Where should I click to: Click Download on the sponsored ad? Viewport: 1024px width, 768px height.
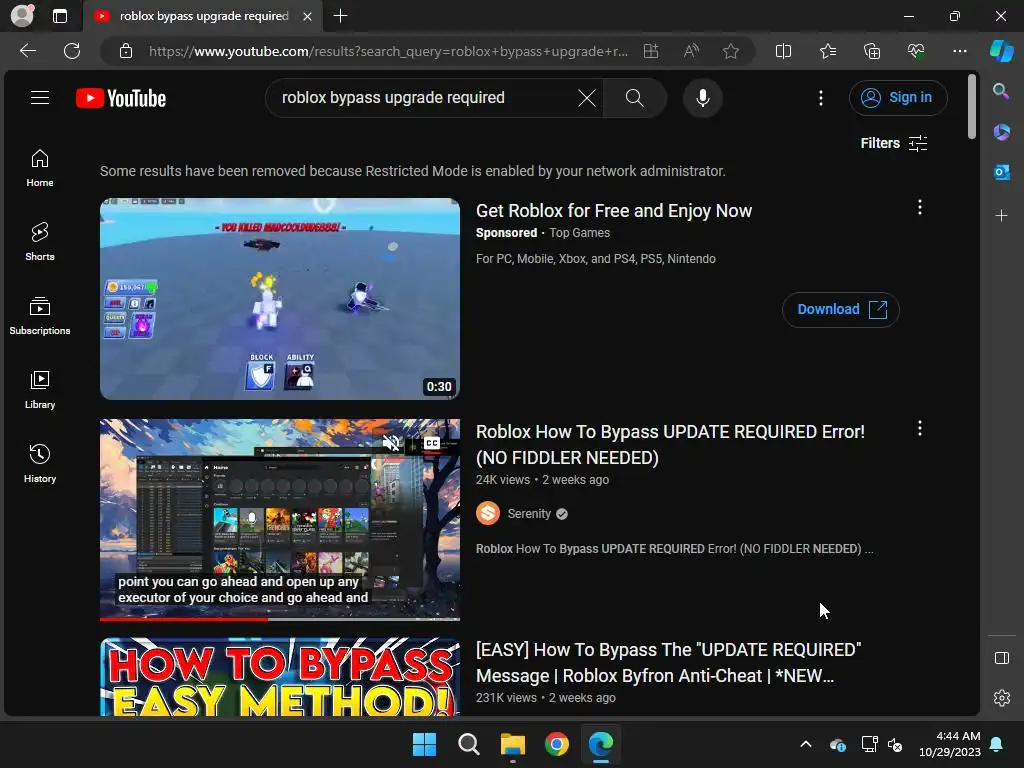coord(840,310)
